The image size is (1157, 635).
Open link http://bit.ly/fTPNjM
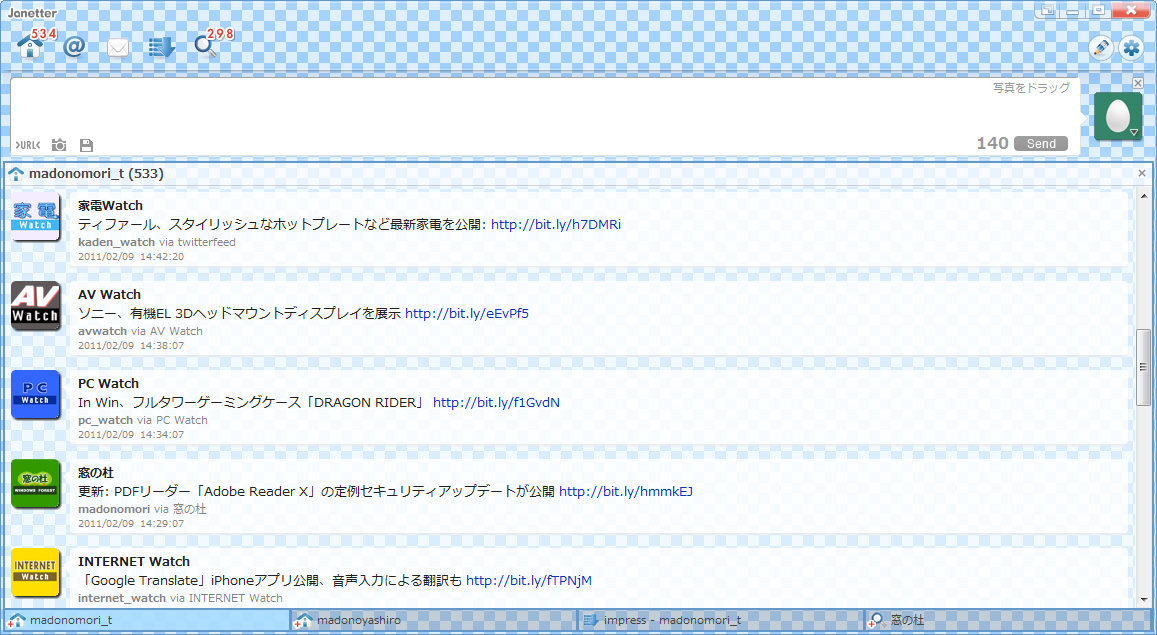click(x=528, y=581)
